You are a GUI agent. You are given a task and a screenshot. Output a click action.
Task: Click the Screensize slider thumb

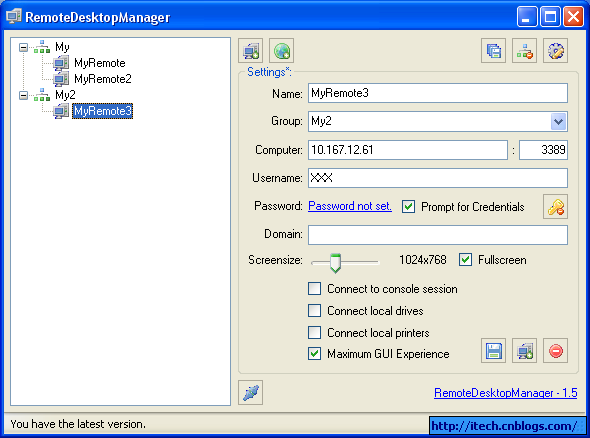tap(335, 263)
